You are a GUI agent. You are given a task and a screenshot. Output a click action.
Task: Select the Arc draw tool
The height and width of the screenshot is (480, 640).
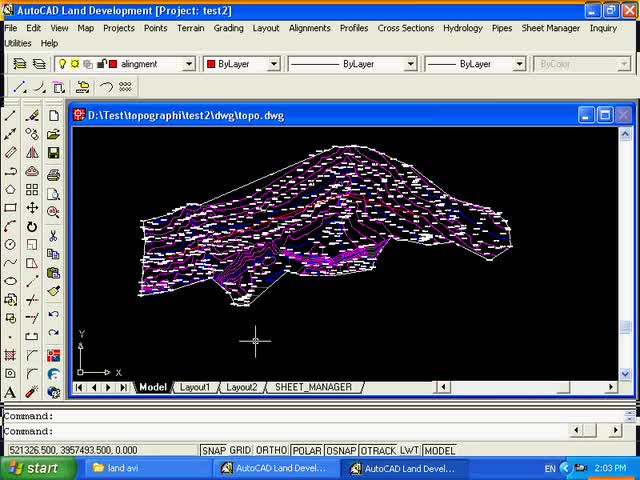point(10,226)
